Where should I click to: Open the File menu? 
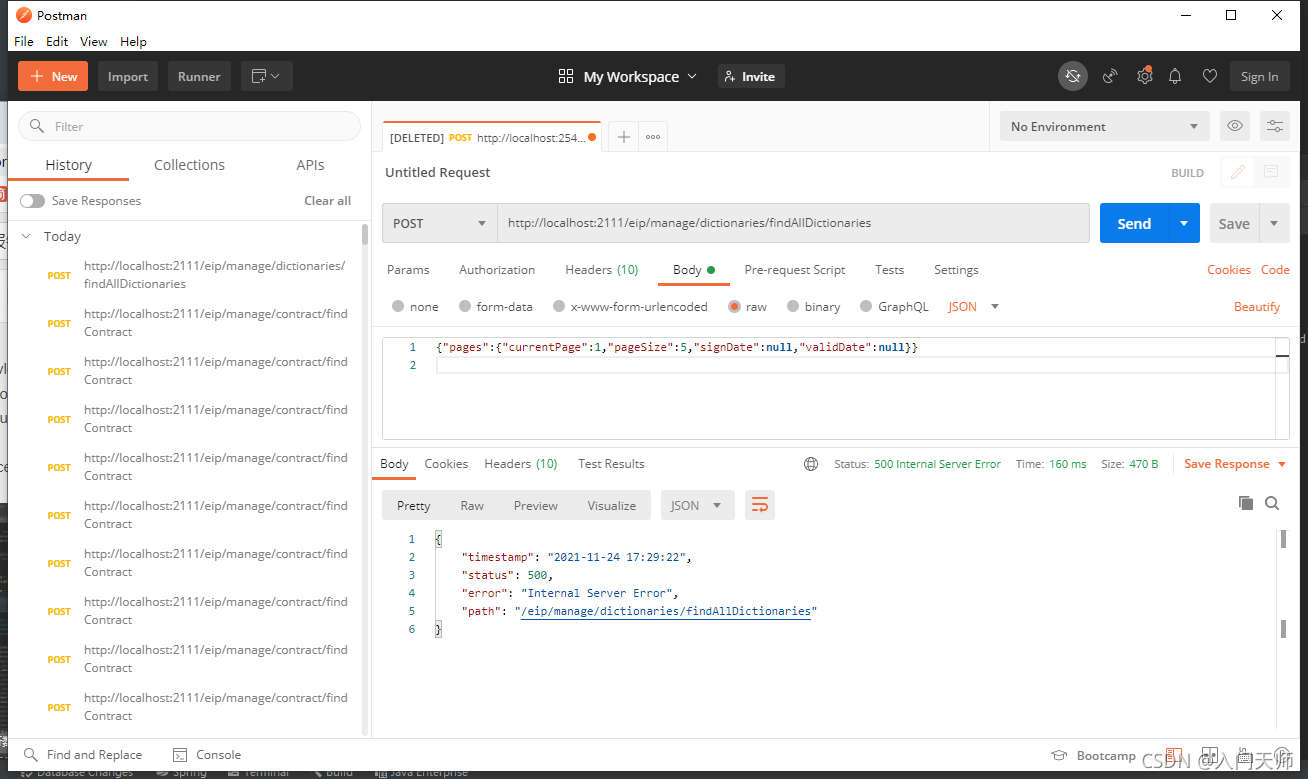(x=24, y=41)
